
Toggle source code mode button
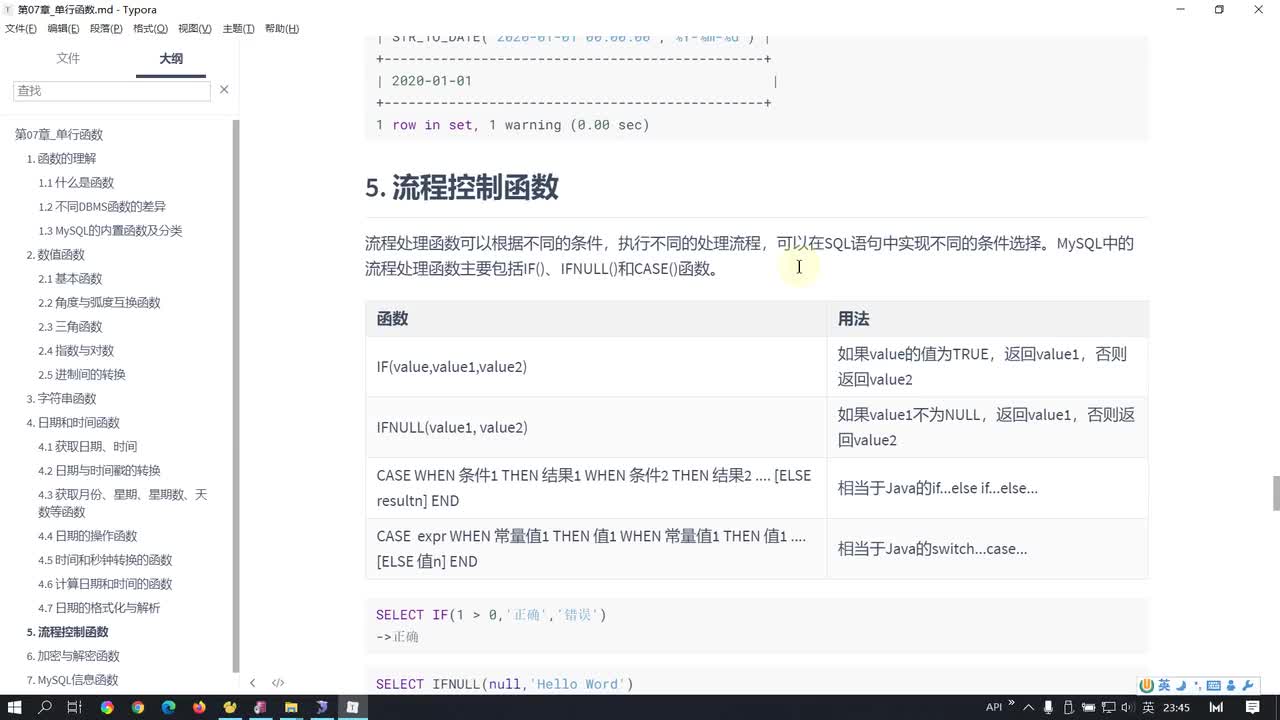tap(278, 683)
